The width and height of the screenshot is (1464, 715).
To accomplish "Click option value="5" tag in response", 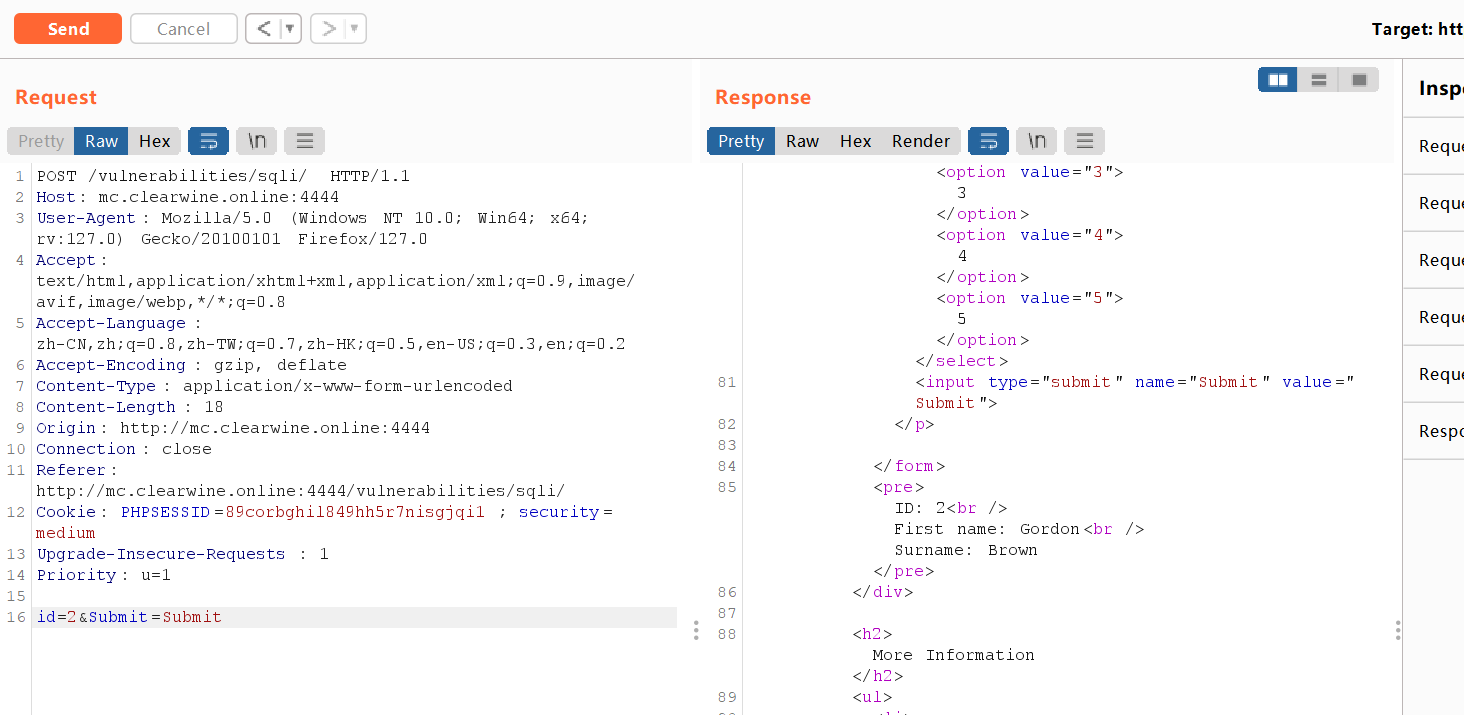I will point(1030,298).
